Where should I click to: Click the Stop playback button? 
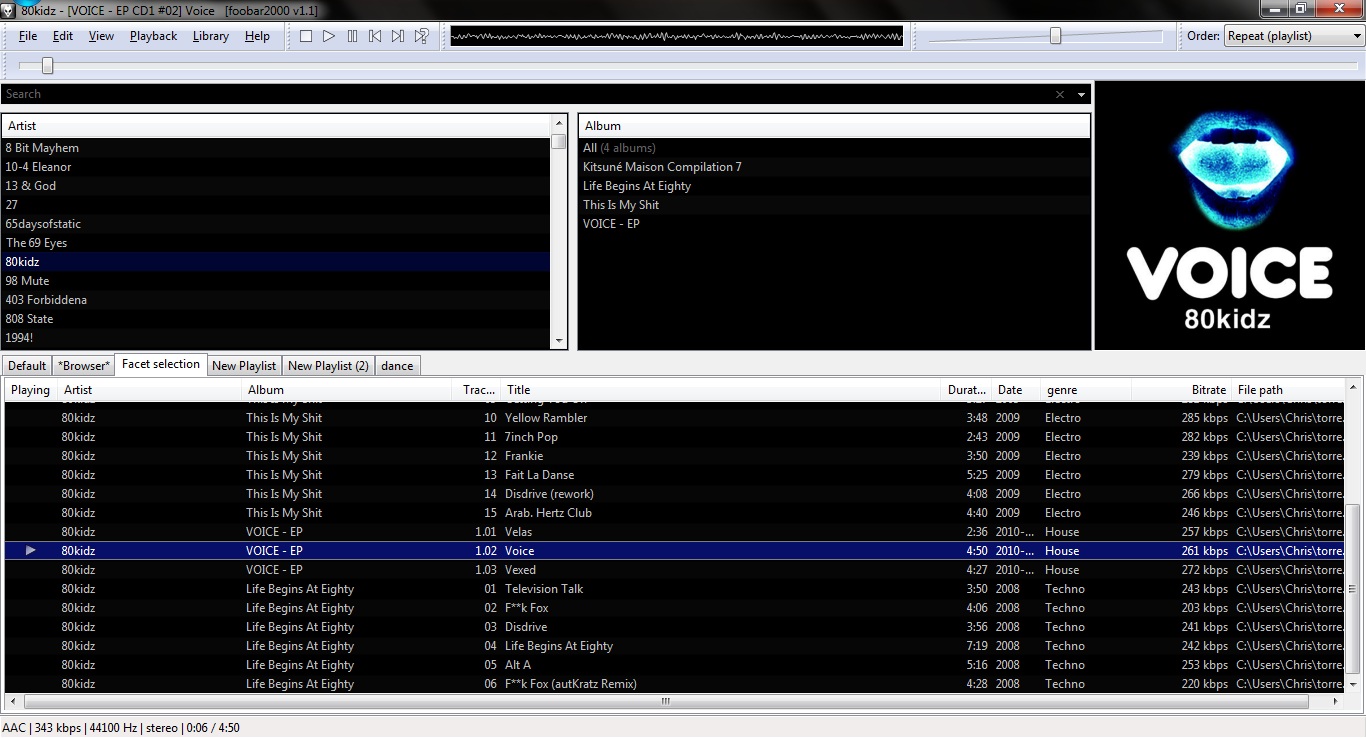coord(306,36)
